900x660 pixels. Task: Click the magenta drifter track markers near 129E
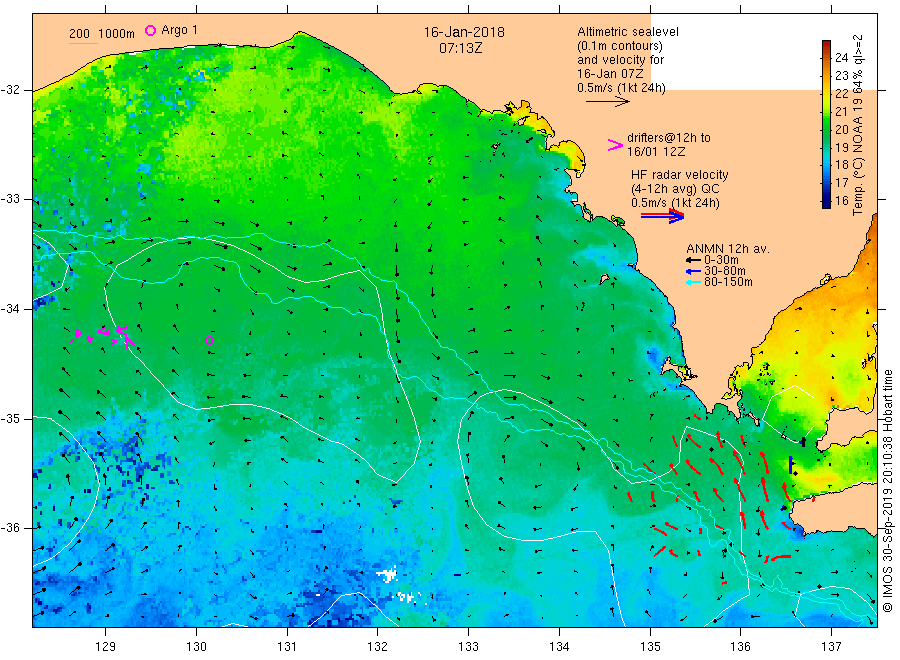pos(103,336)
